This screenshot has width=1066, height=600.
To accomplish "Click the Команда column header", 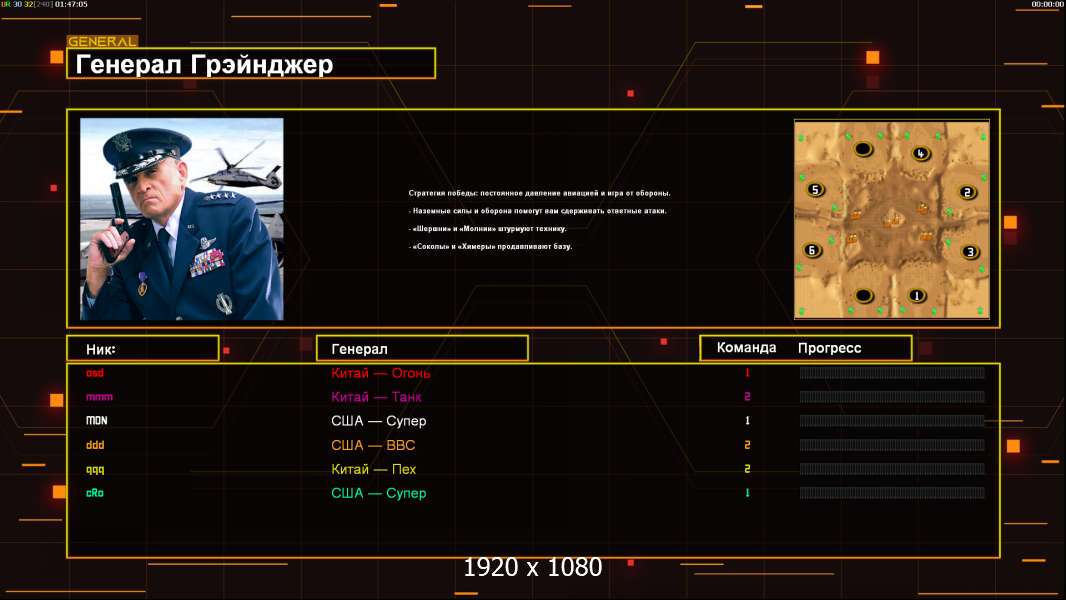I will click(x=746, y=348).
